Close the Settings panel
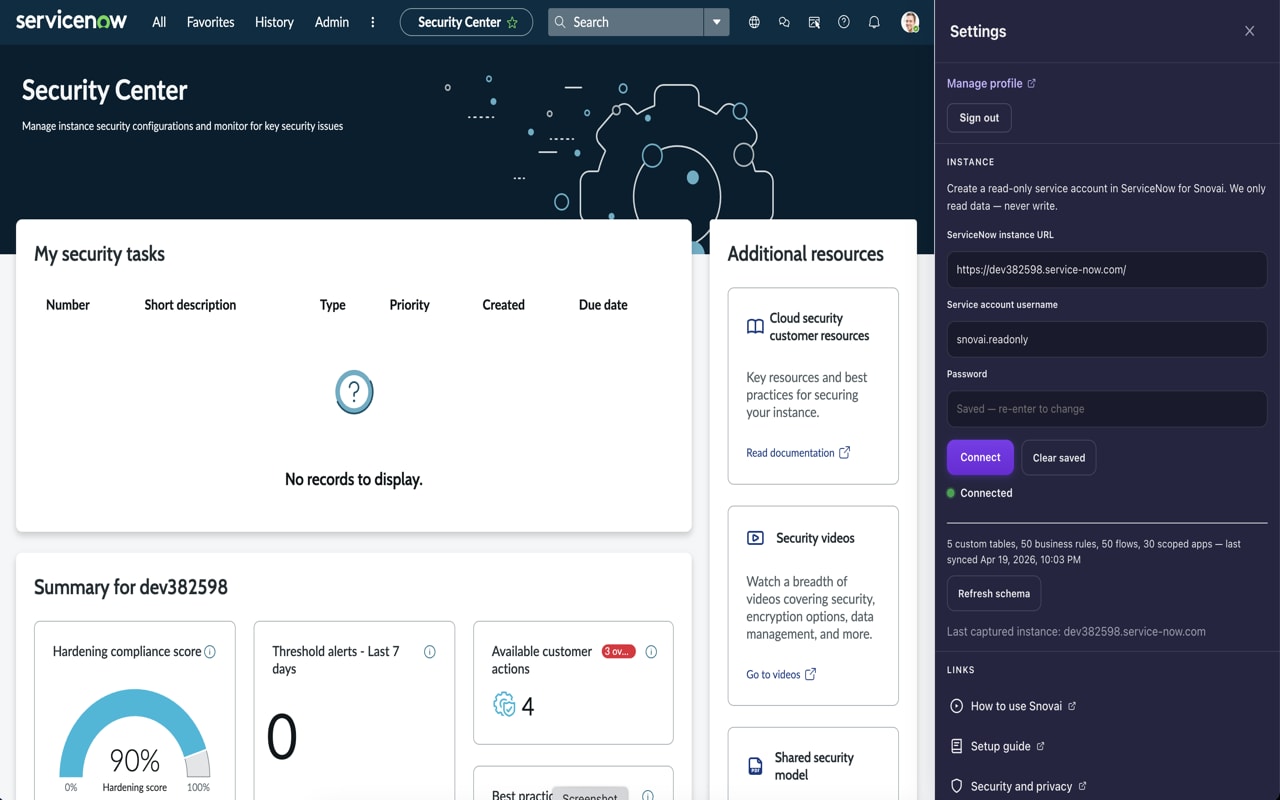This screenshot has width=1280, height=800. tap(1249, 31)
